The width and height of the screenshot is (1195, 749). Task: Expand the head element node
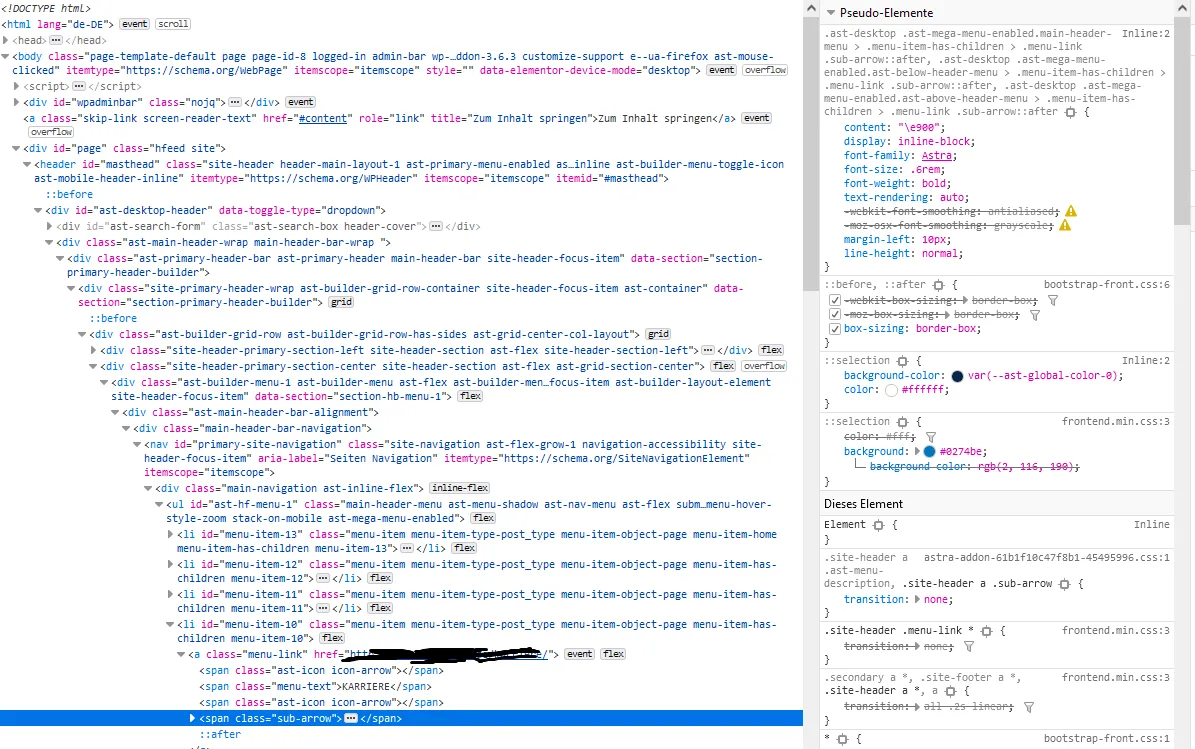coord(5,40)
